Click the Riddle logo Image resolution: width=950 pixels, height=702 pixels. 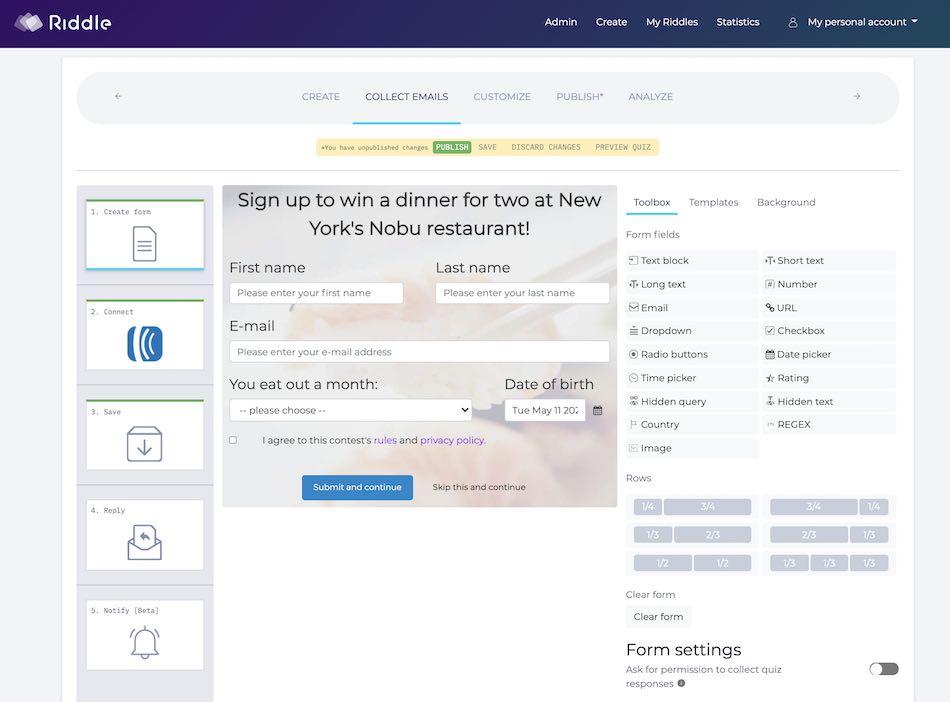pos(63,22)
